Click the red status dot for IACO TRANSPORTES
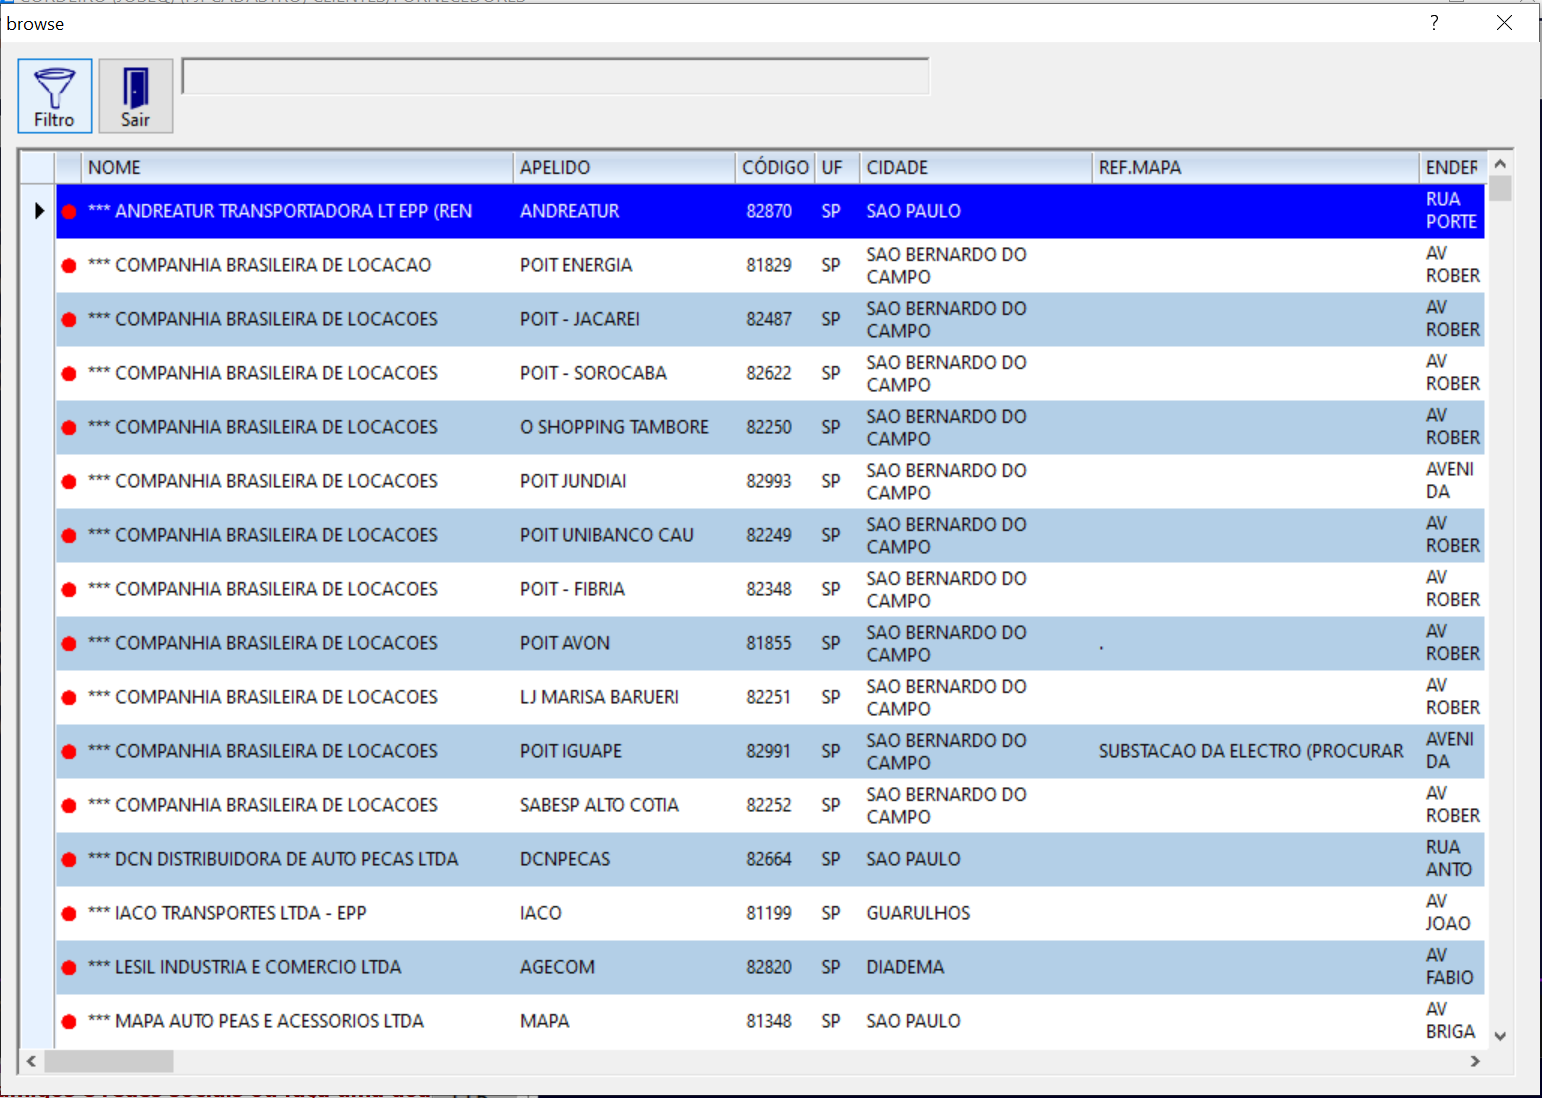The image size is (1542, 1098). tap(69, 914)
